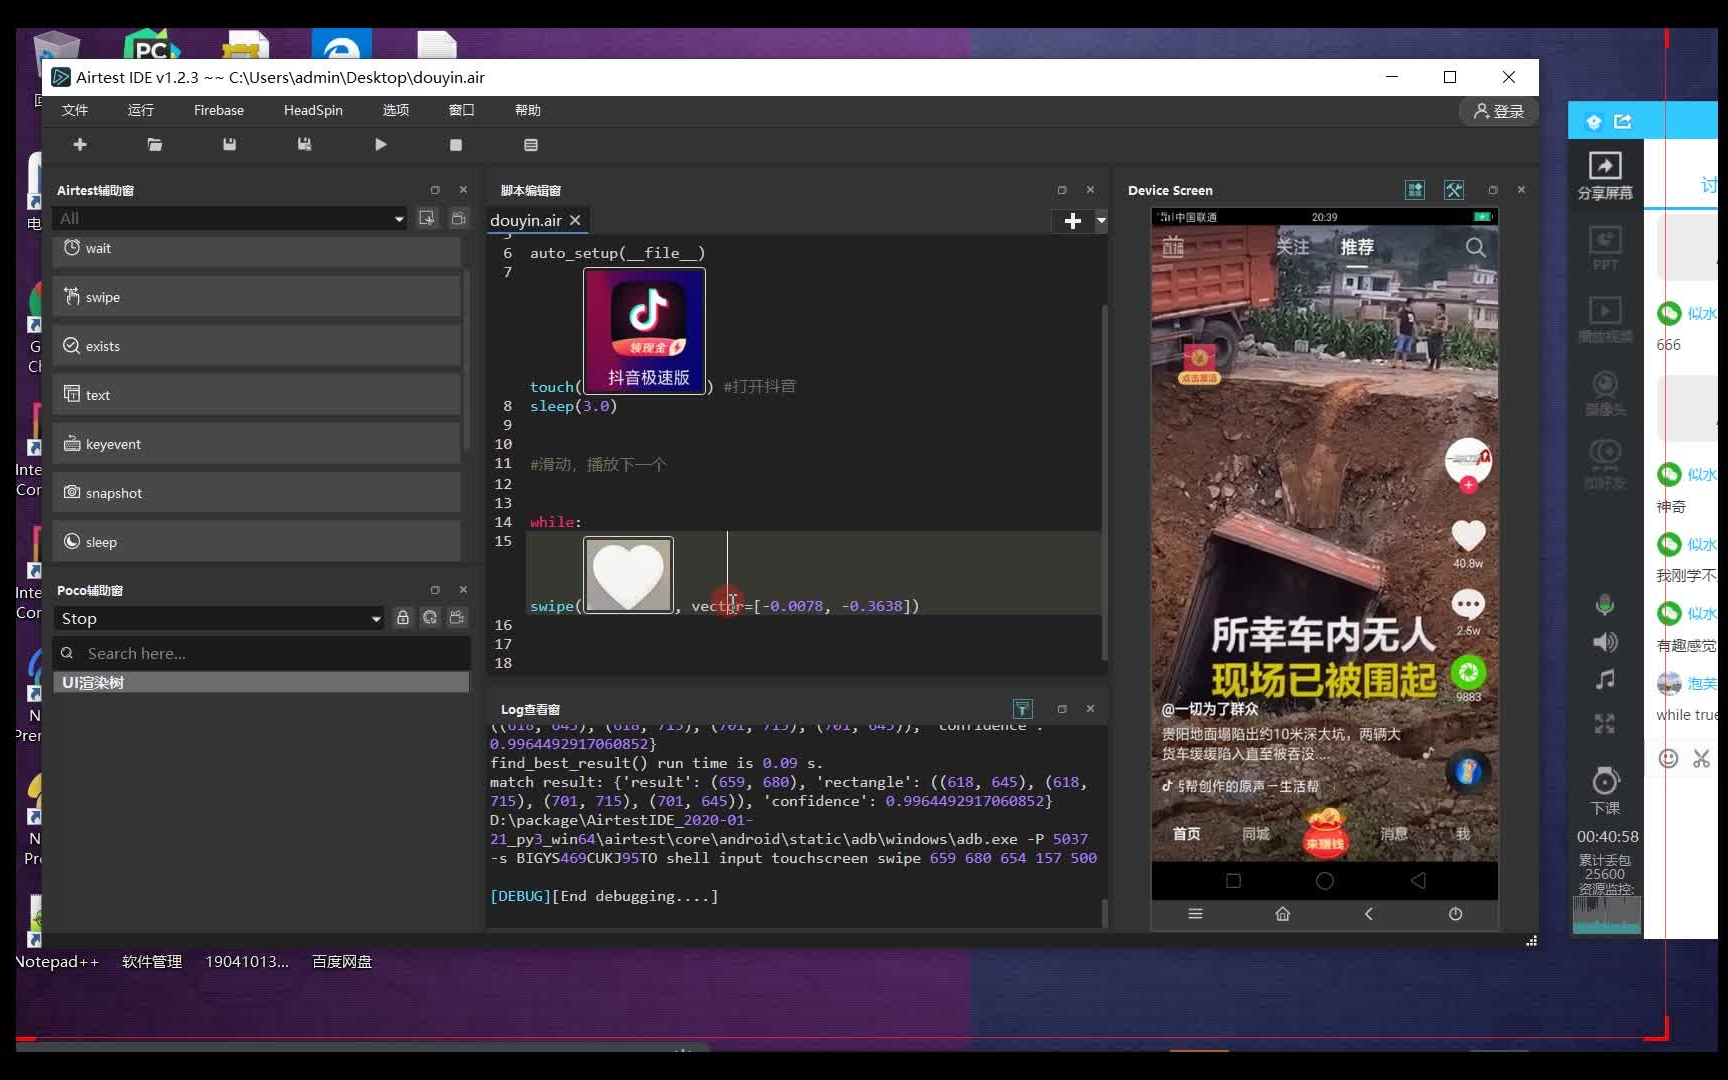Viewport: 1728px width, 1080px height.
Task: Click the new script plus icon
Action: [80, 145]
